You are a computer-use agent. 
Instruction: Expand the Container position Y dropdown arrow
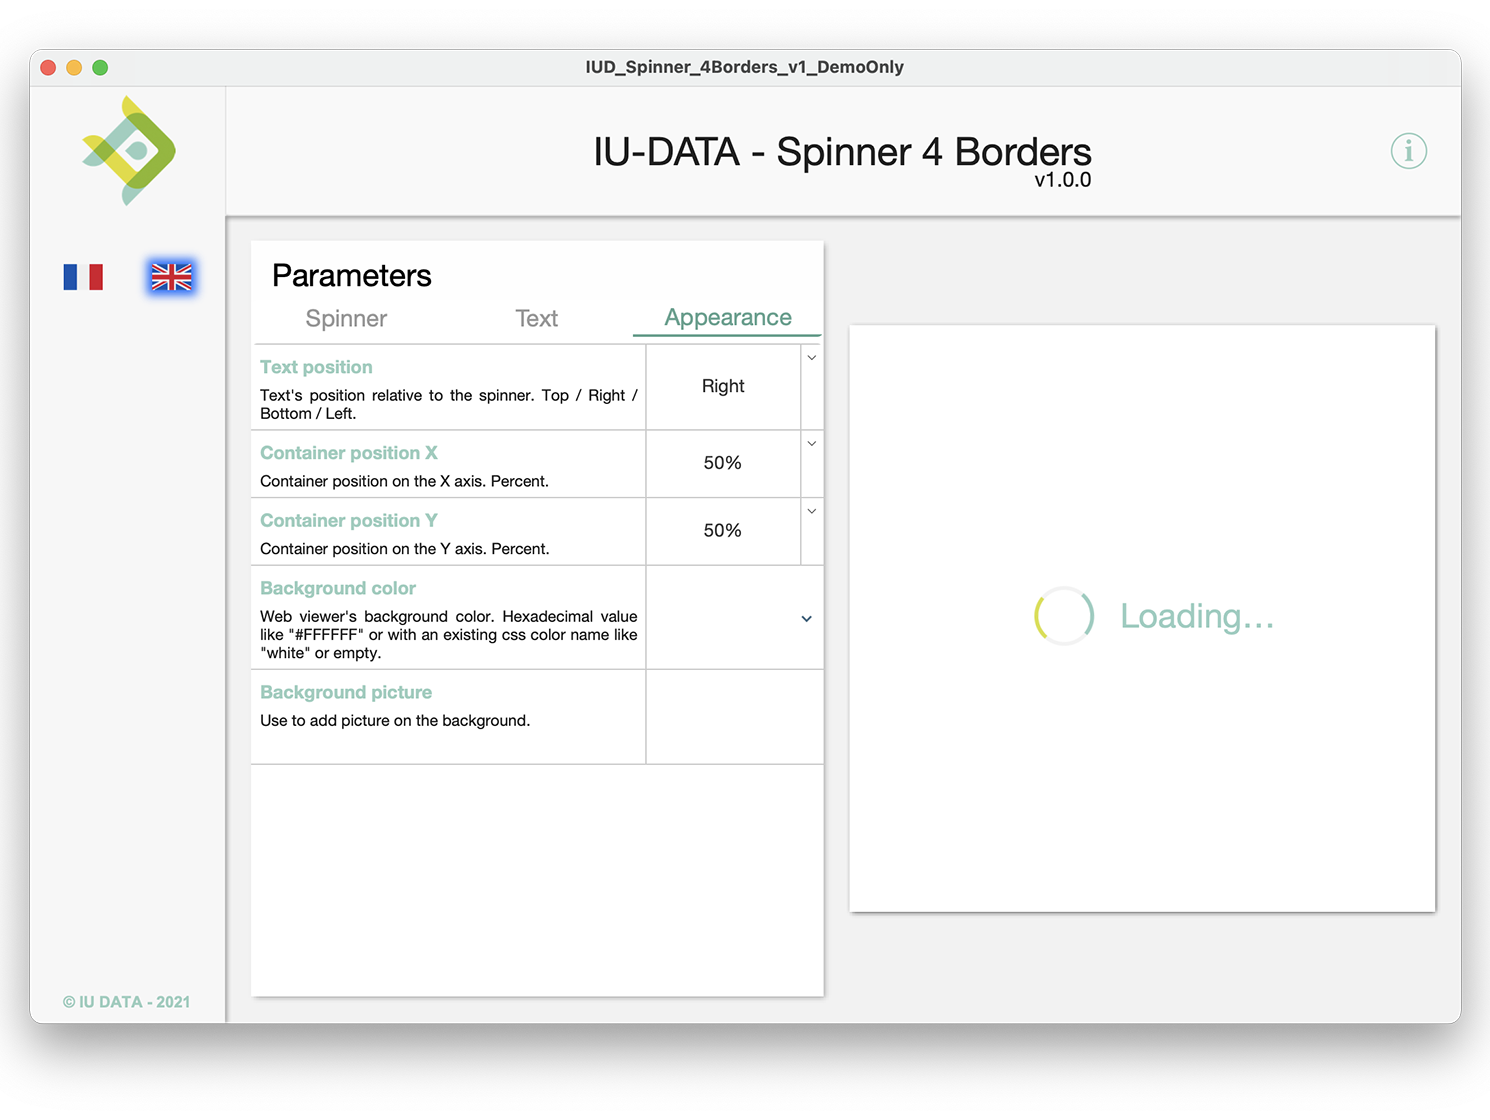812,511
